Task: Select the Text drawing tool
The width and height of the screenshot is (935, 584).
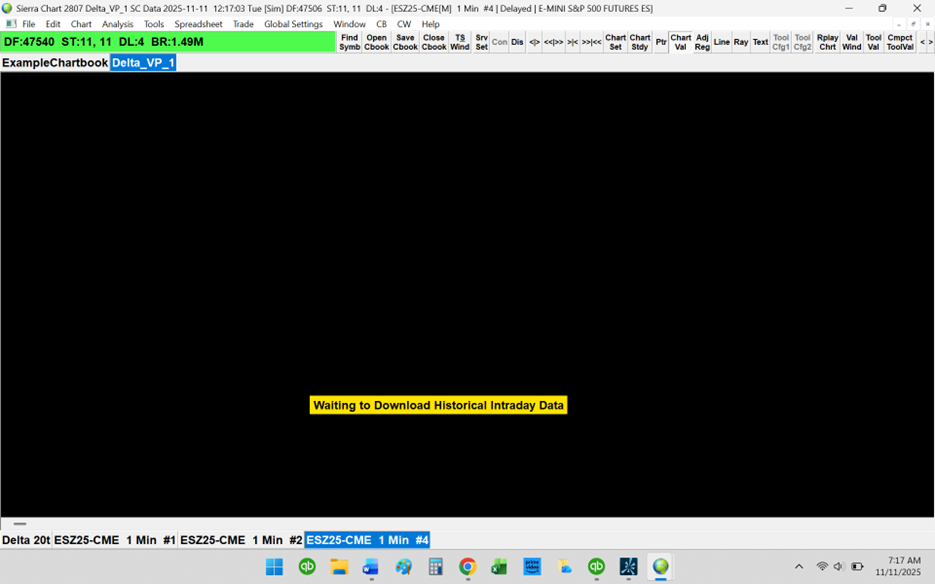Action: point(760,42)
